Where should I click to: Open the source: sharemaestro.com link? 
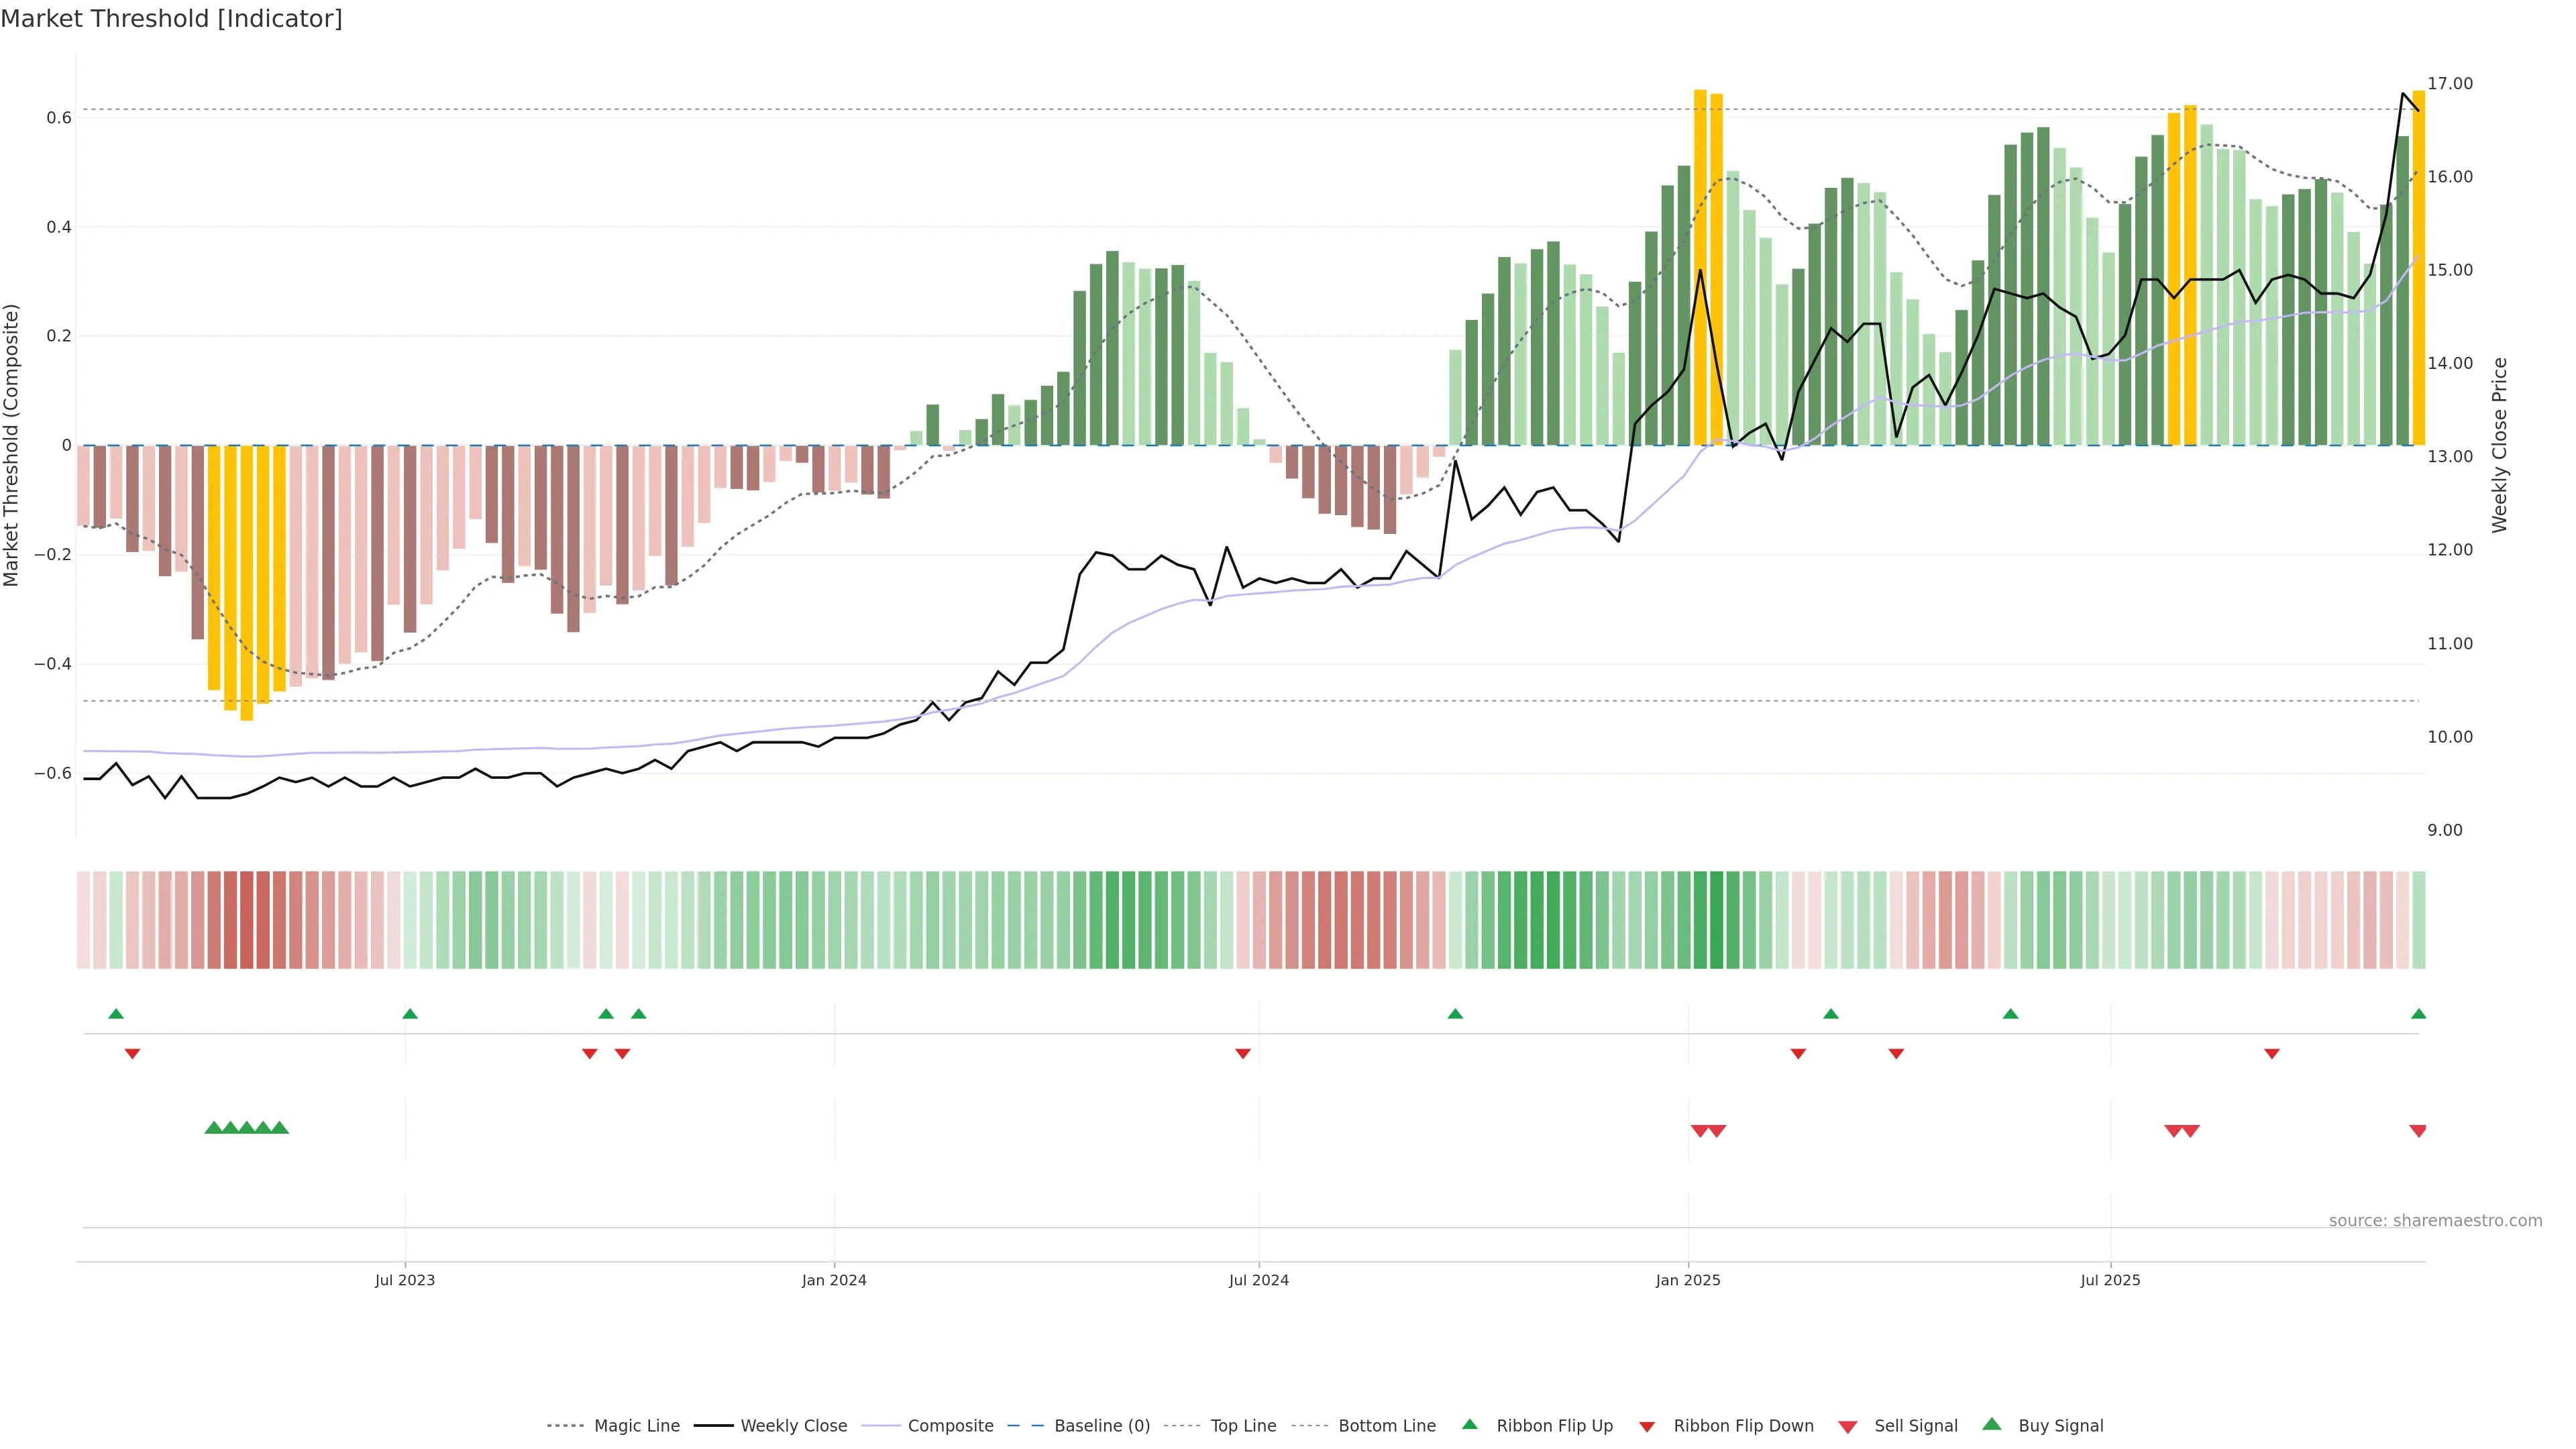pyautogui.click(x=2435, y=1220)
